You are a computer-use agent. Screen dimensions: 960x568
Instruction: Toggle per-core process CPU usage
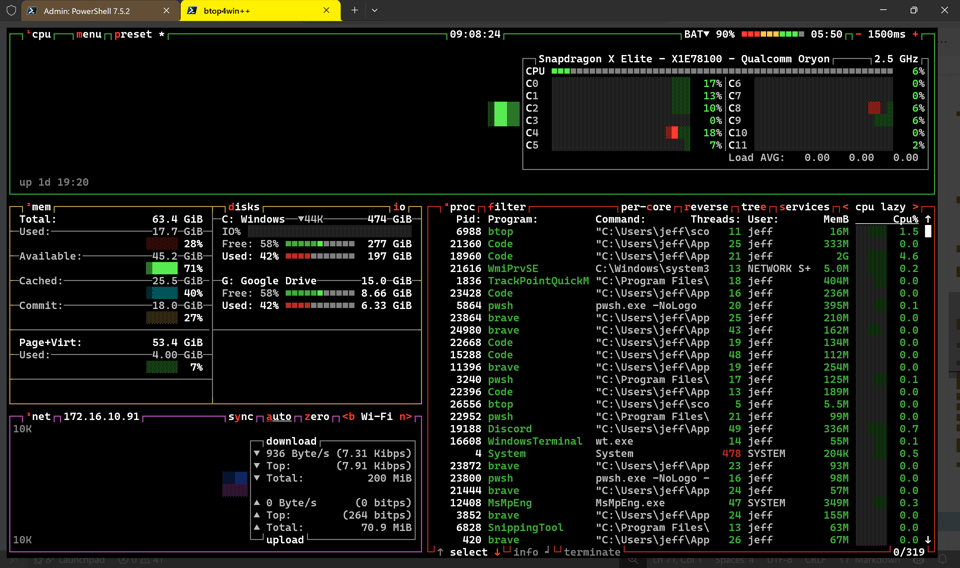[x=646, y=207]
